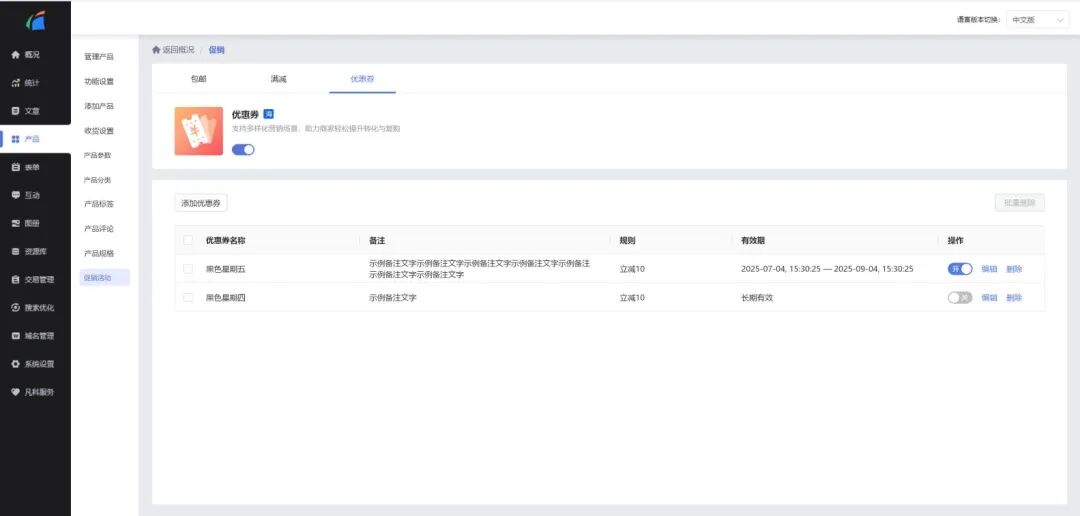Disable the 黑色星期五 coupon switch
Image resolution: width=1080 pixels, height=516 pixels.
coord(959,269)
